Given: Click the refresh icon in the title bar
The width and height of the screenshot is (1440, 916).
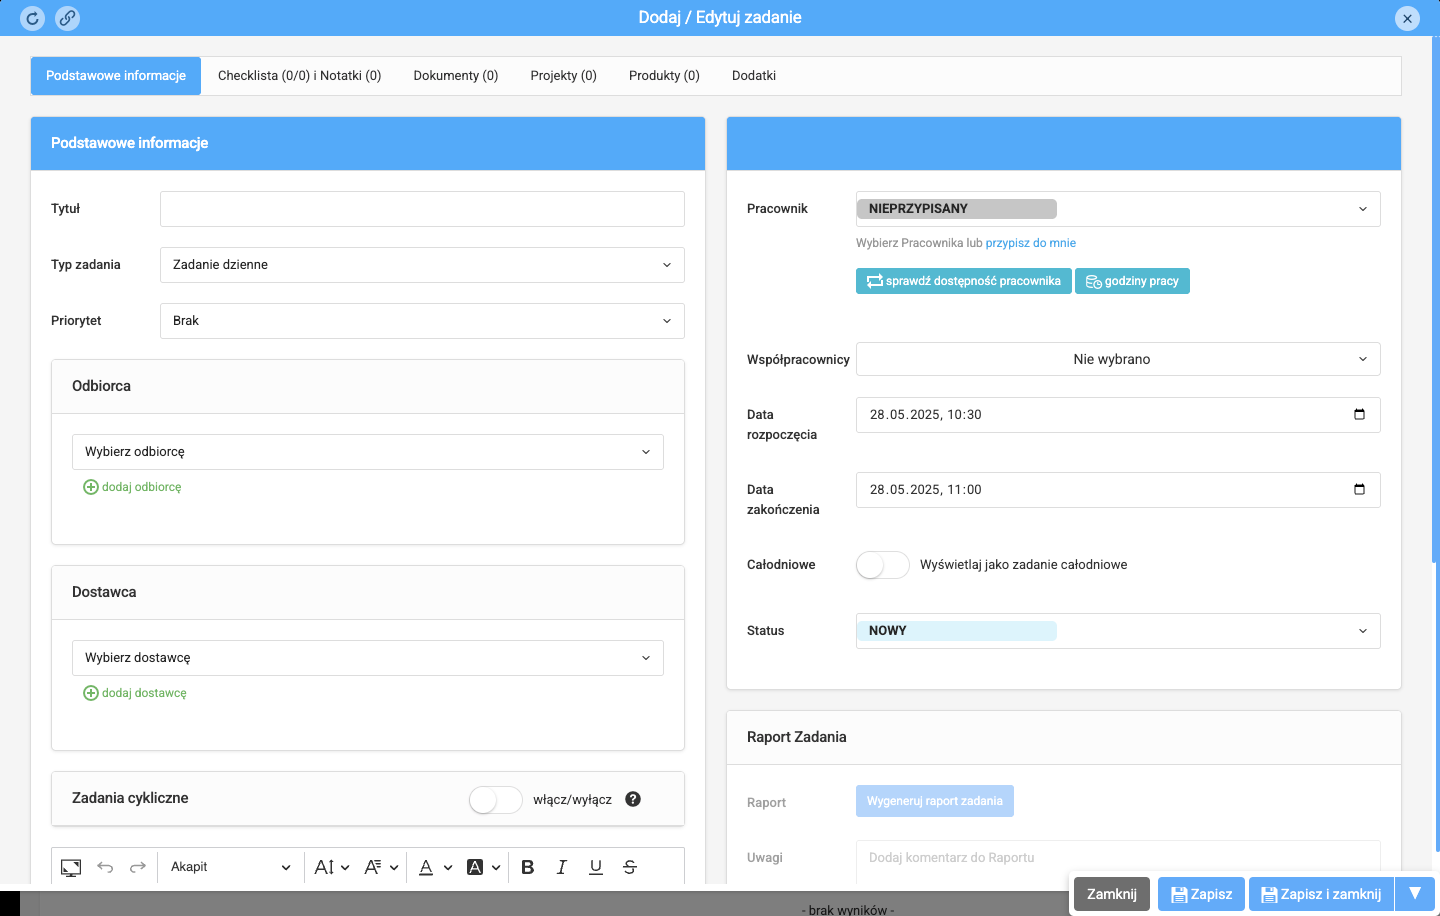Looking at the screenshot, I should pyautogui.click(x=32, y=18).
